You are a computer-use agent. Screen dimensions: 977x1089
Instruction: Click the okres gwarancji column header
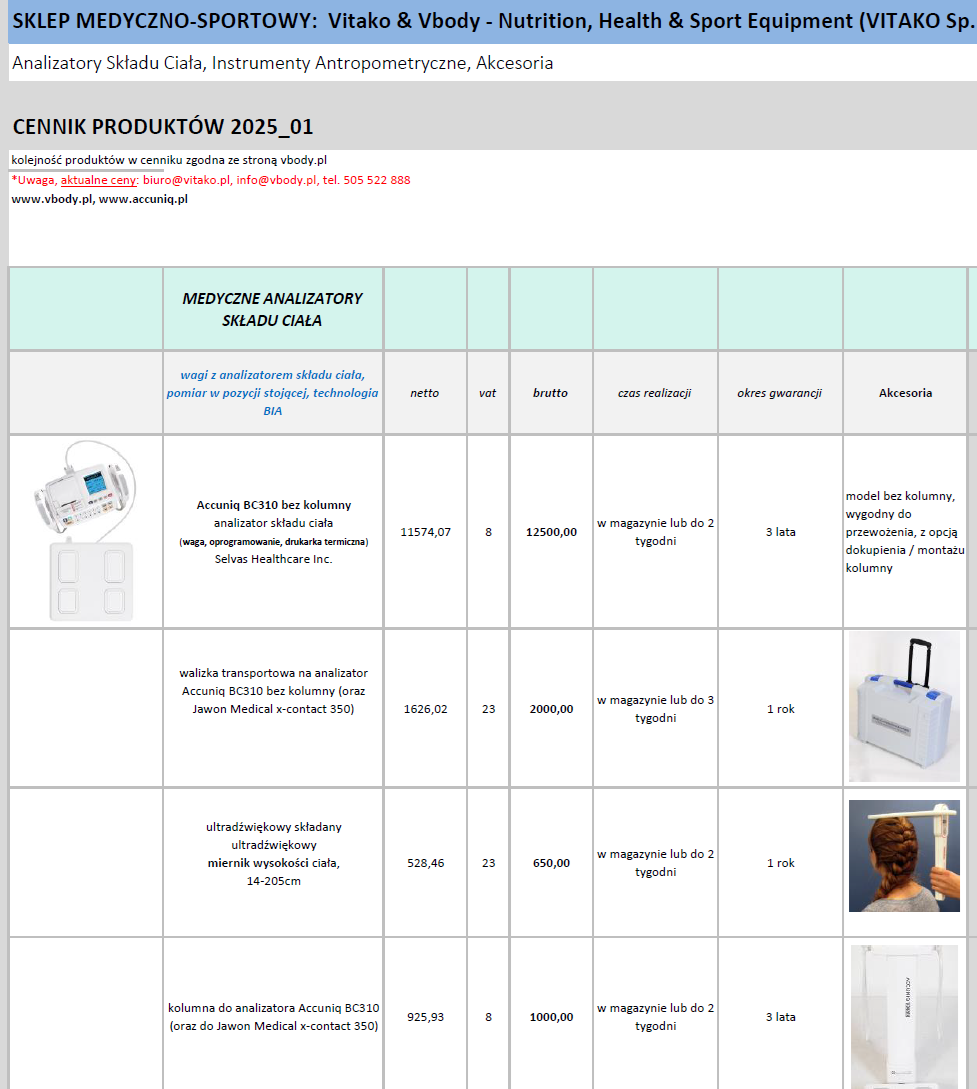coord(779,392)
